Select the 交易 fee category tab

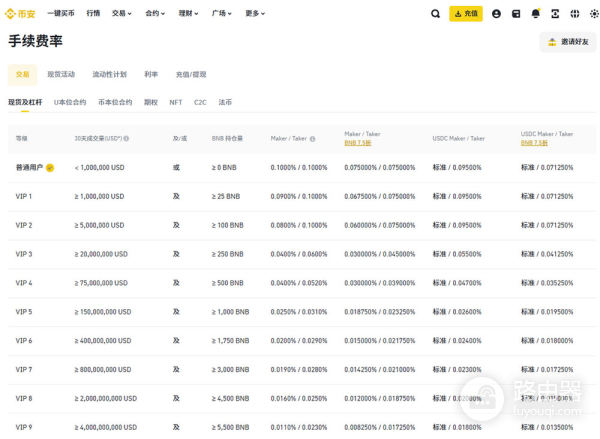23,75
